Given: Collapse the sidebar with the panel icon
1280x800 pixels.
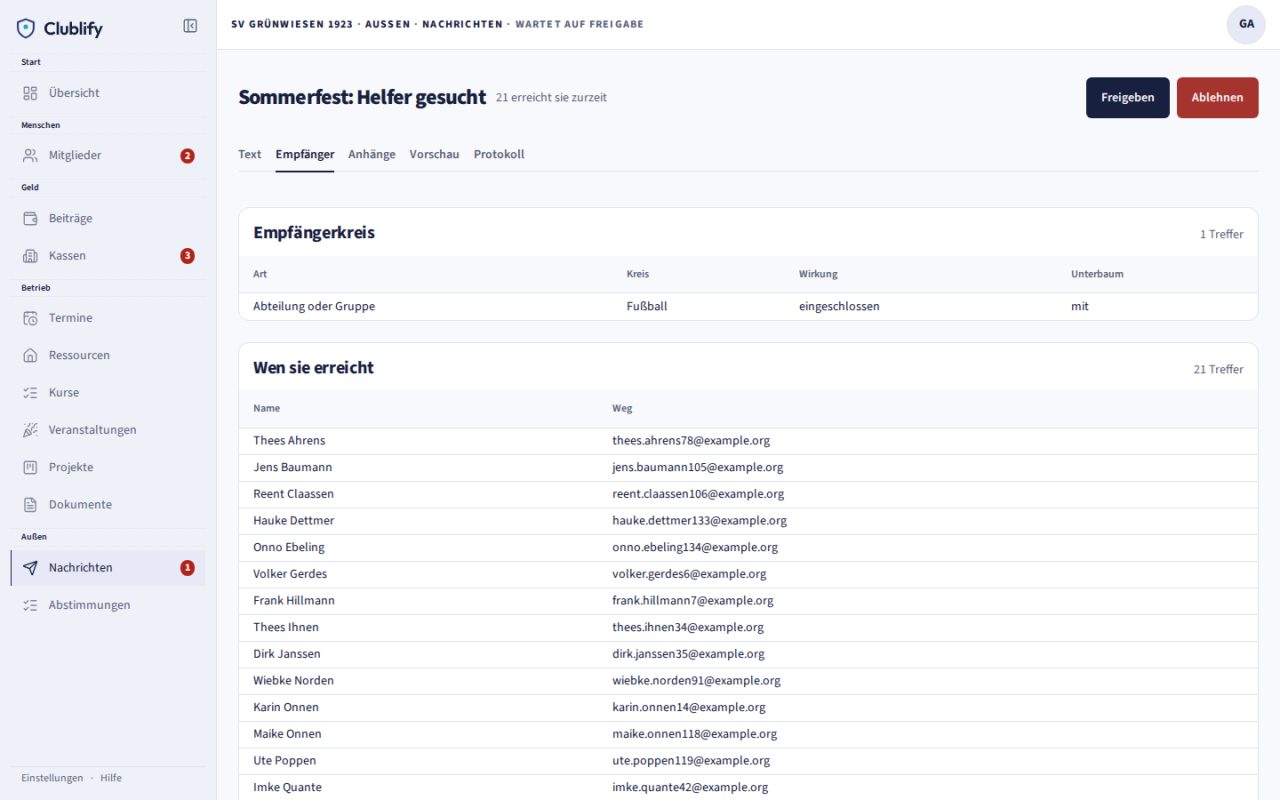Looking at the screenshot, I should coord(190,26).
